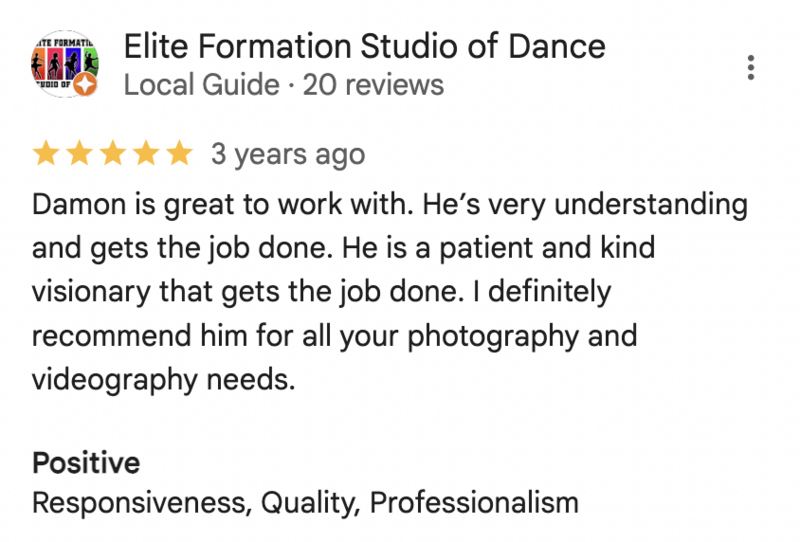Click the word 'visionary' in the review
Viewport: 800px width, 542px height.
click(x=91, y=293)
